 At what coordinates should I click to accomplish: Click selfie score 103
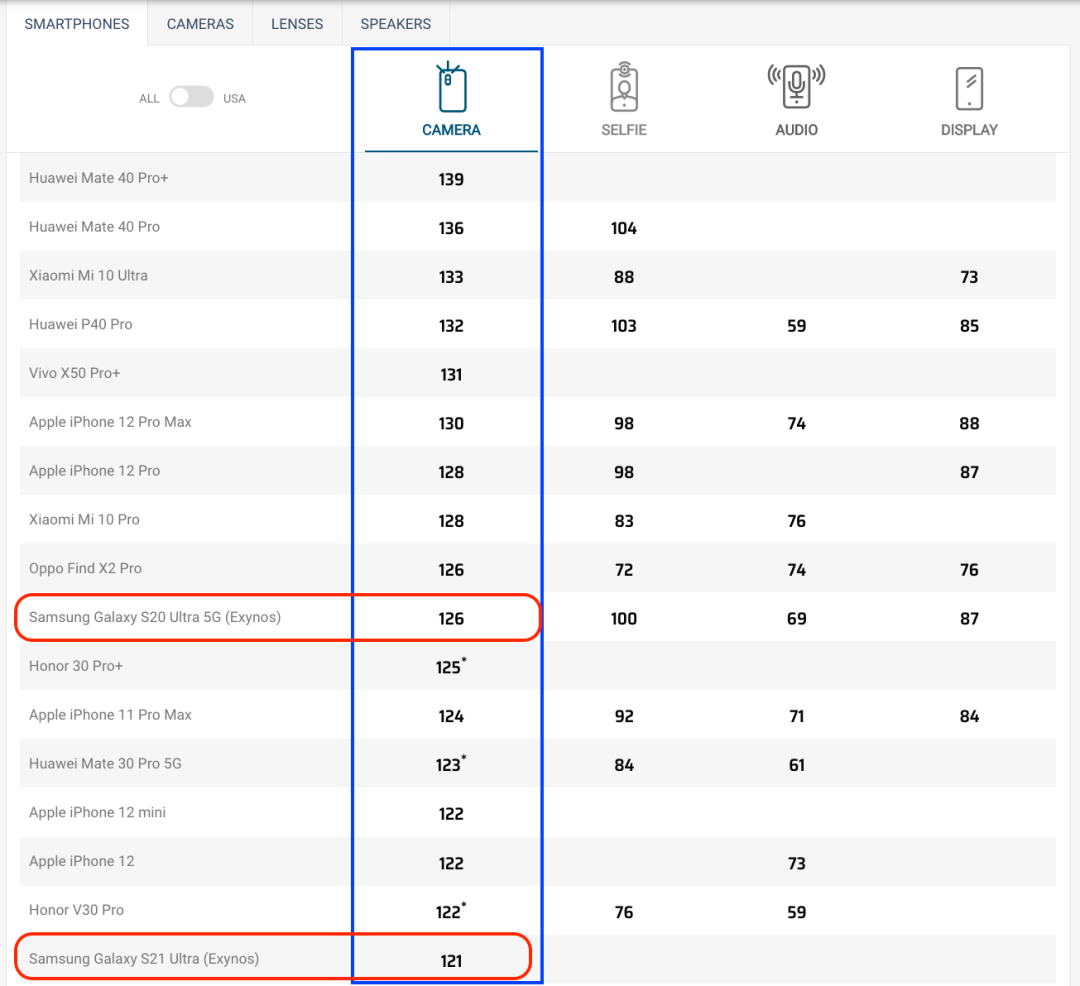coord(624,326)
